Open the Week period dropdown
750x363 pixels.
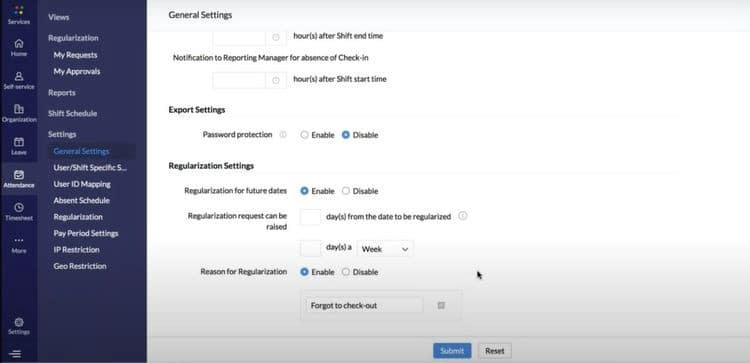[x=385, y=249]
